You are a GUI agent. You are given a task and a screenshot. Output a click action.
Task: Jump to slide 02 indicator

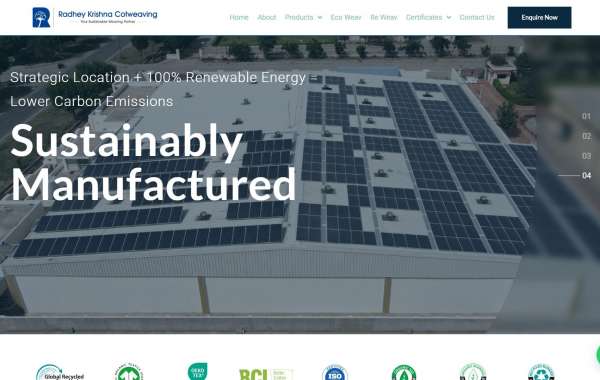586,136
